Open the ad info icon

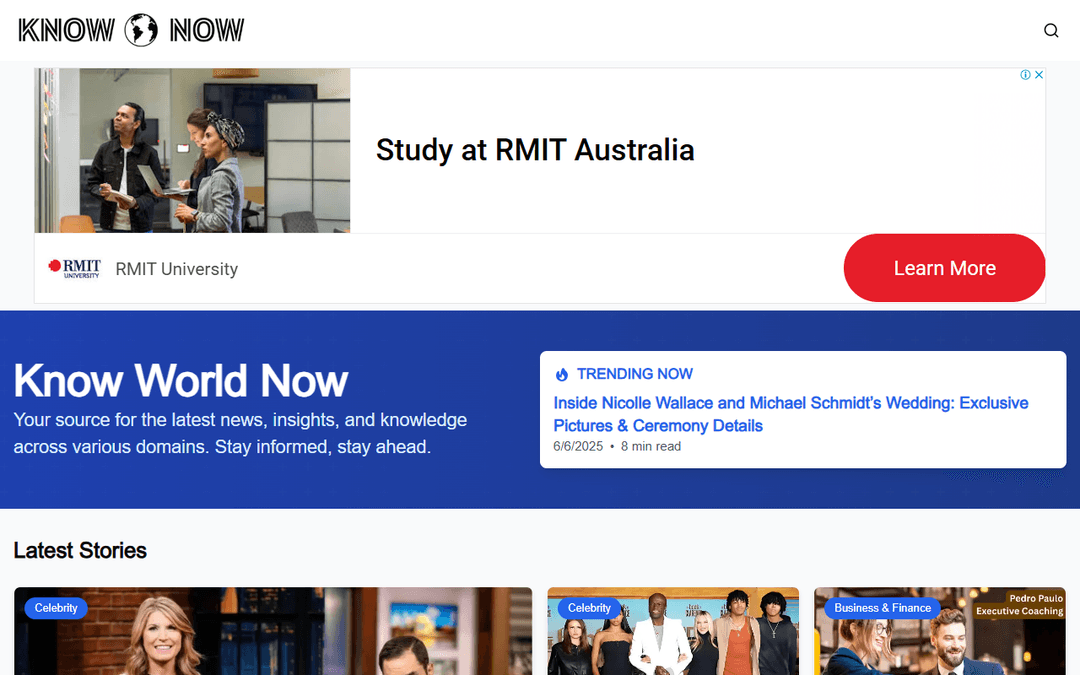(x=1025, y=74)
